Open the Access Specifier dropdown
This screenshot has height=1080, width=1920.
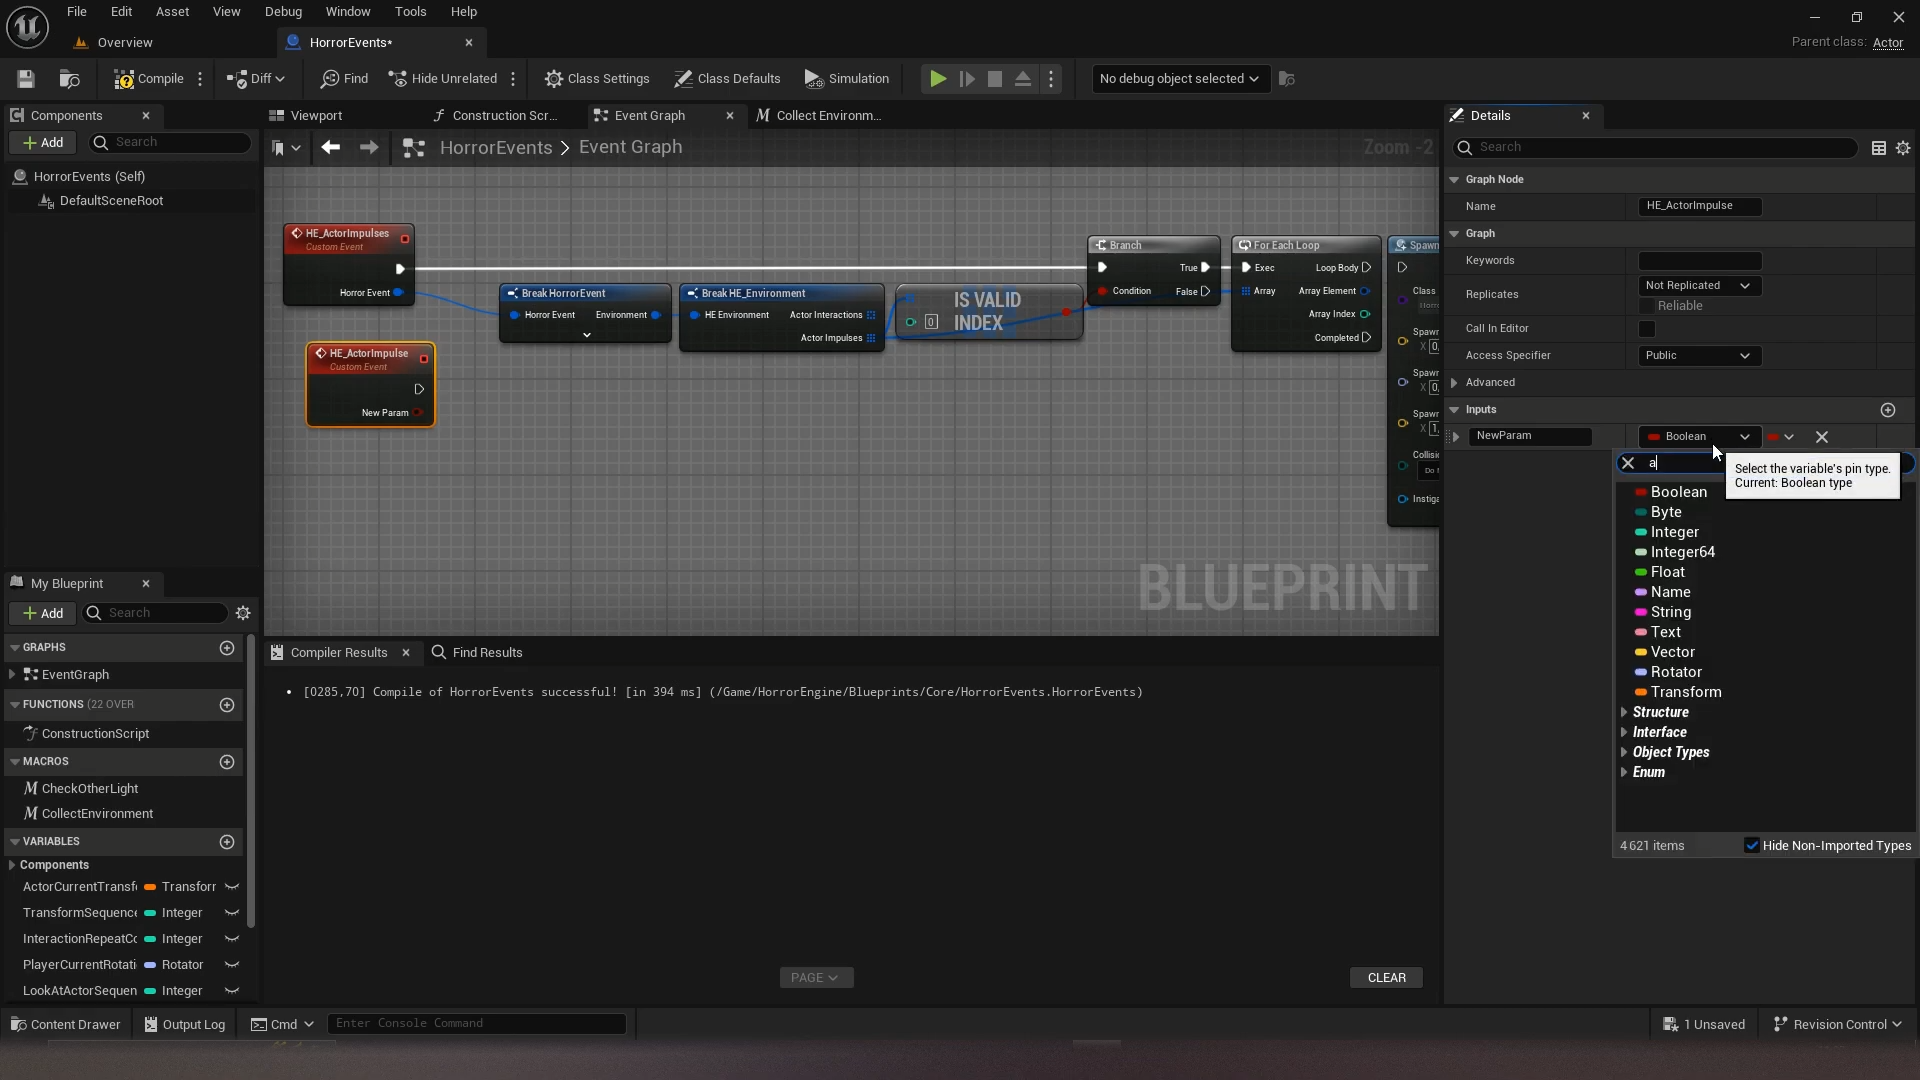pos(1699,356)
